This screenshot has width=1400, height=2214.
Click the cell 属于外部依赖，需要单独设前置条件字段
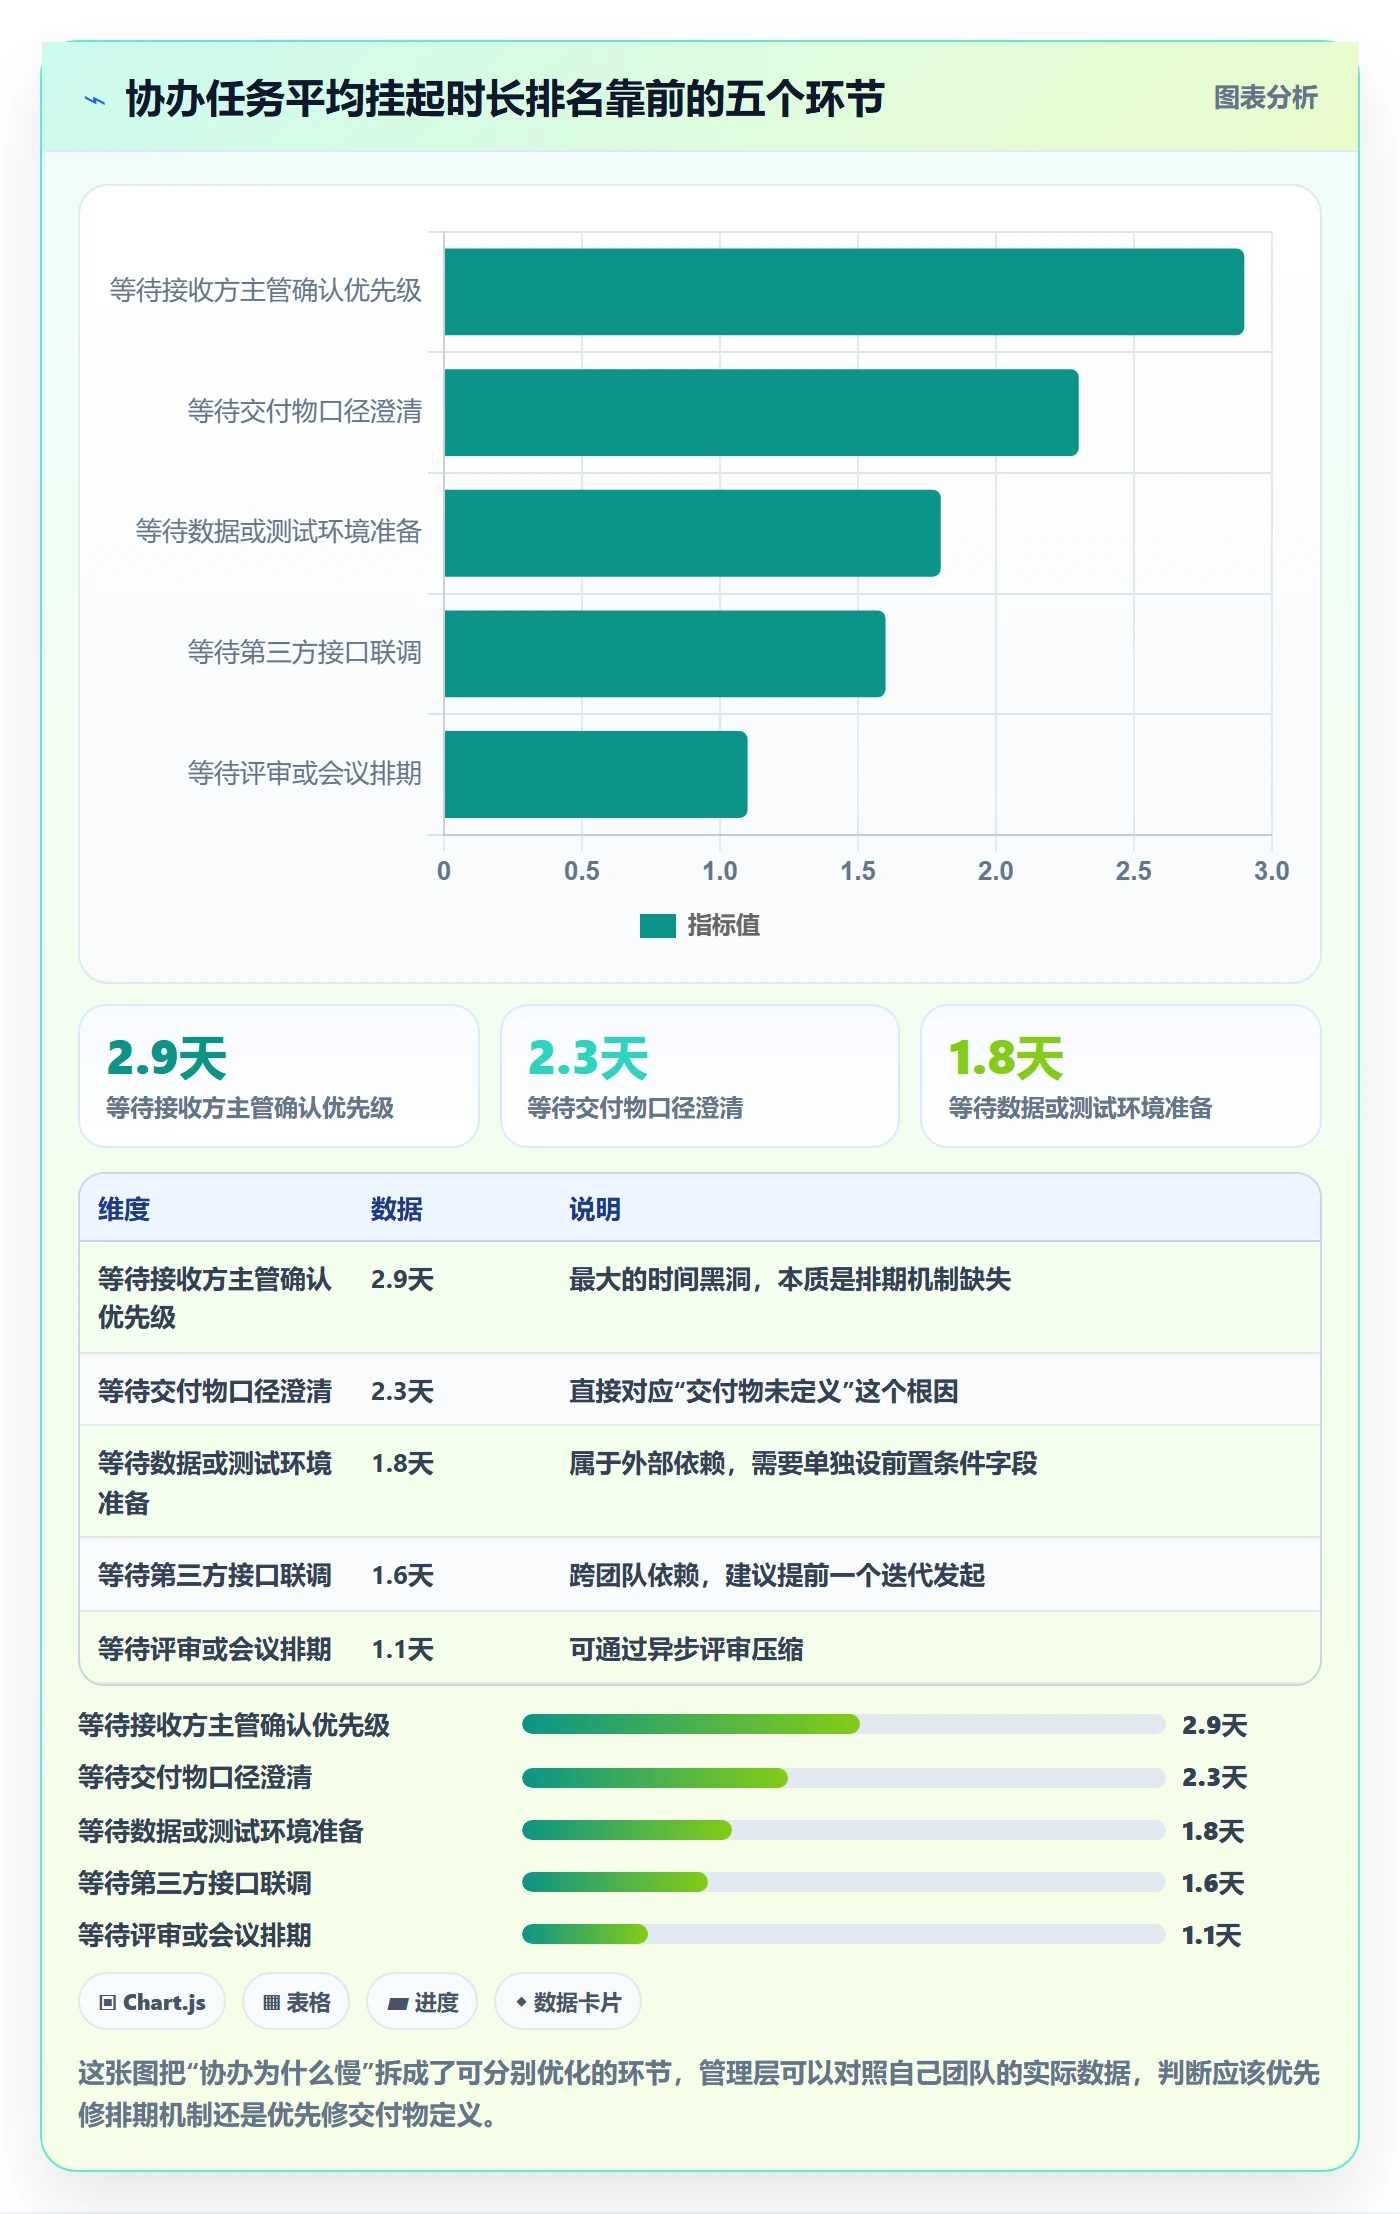click(x=803, y=1463)
